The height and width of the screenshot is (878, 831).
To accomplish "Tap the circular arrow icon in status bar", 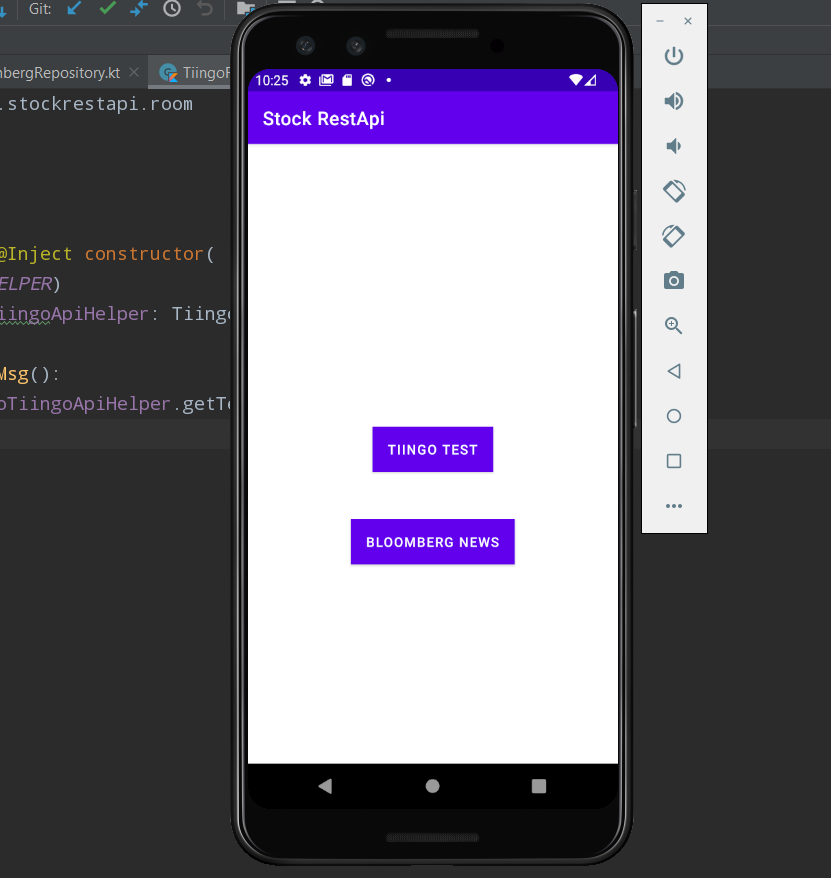I will [x=368, y=80].
